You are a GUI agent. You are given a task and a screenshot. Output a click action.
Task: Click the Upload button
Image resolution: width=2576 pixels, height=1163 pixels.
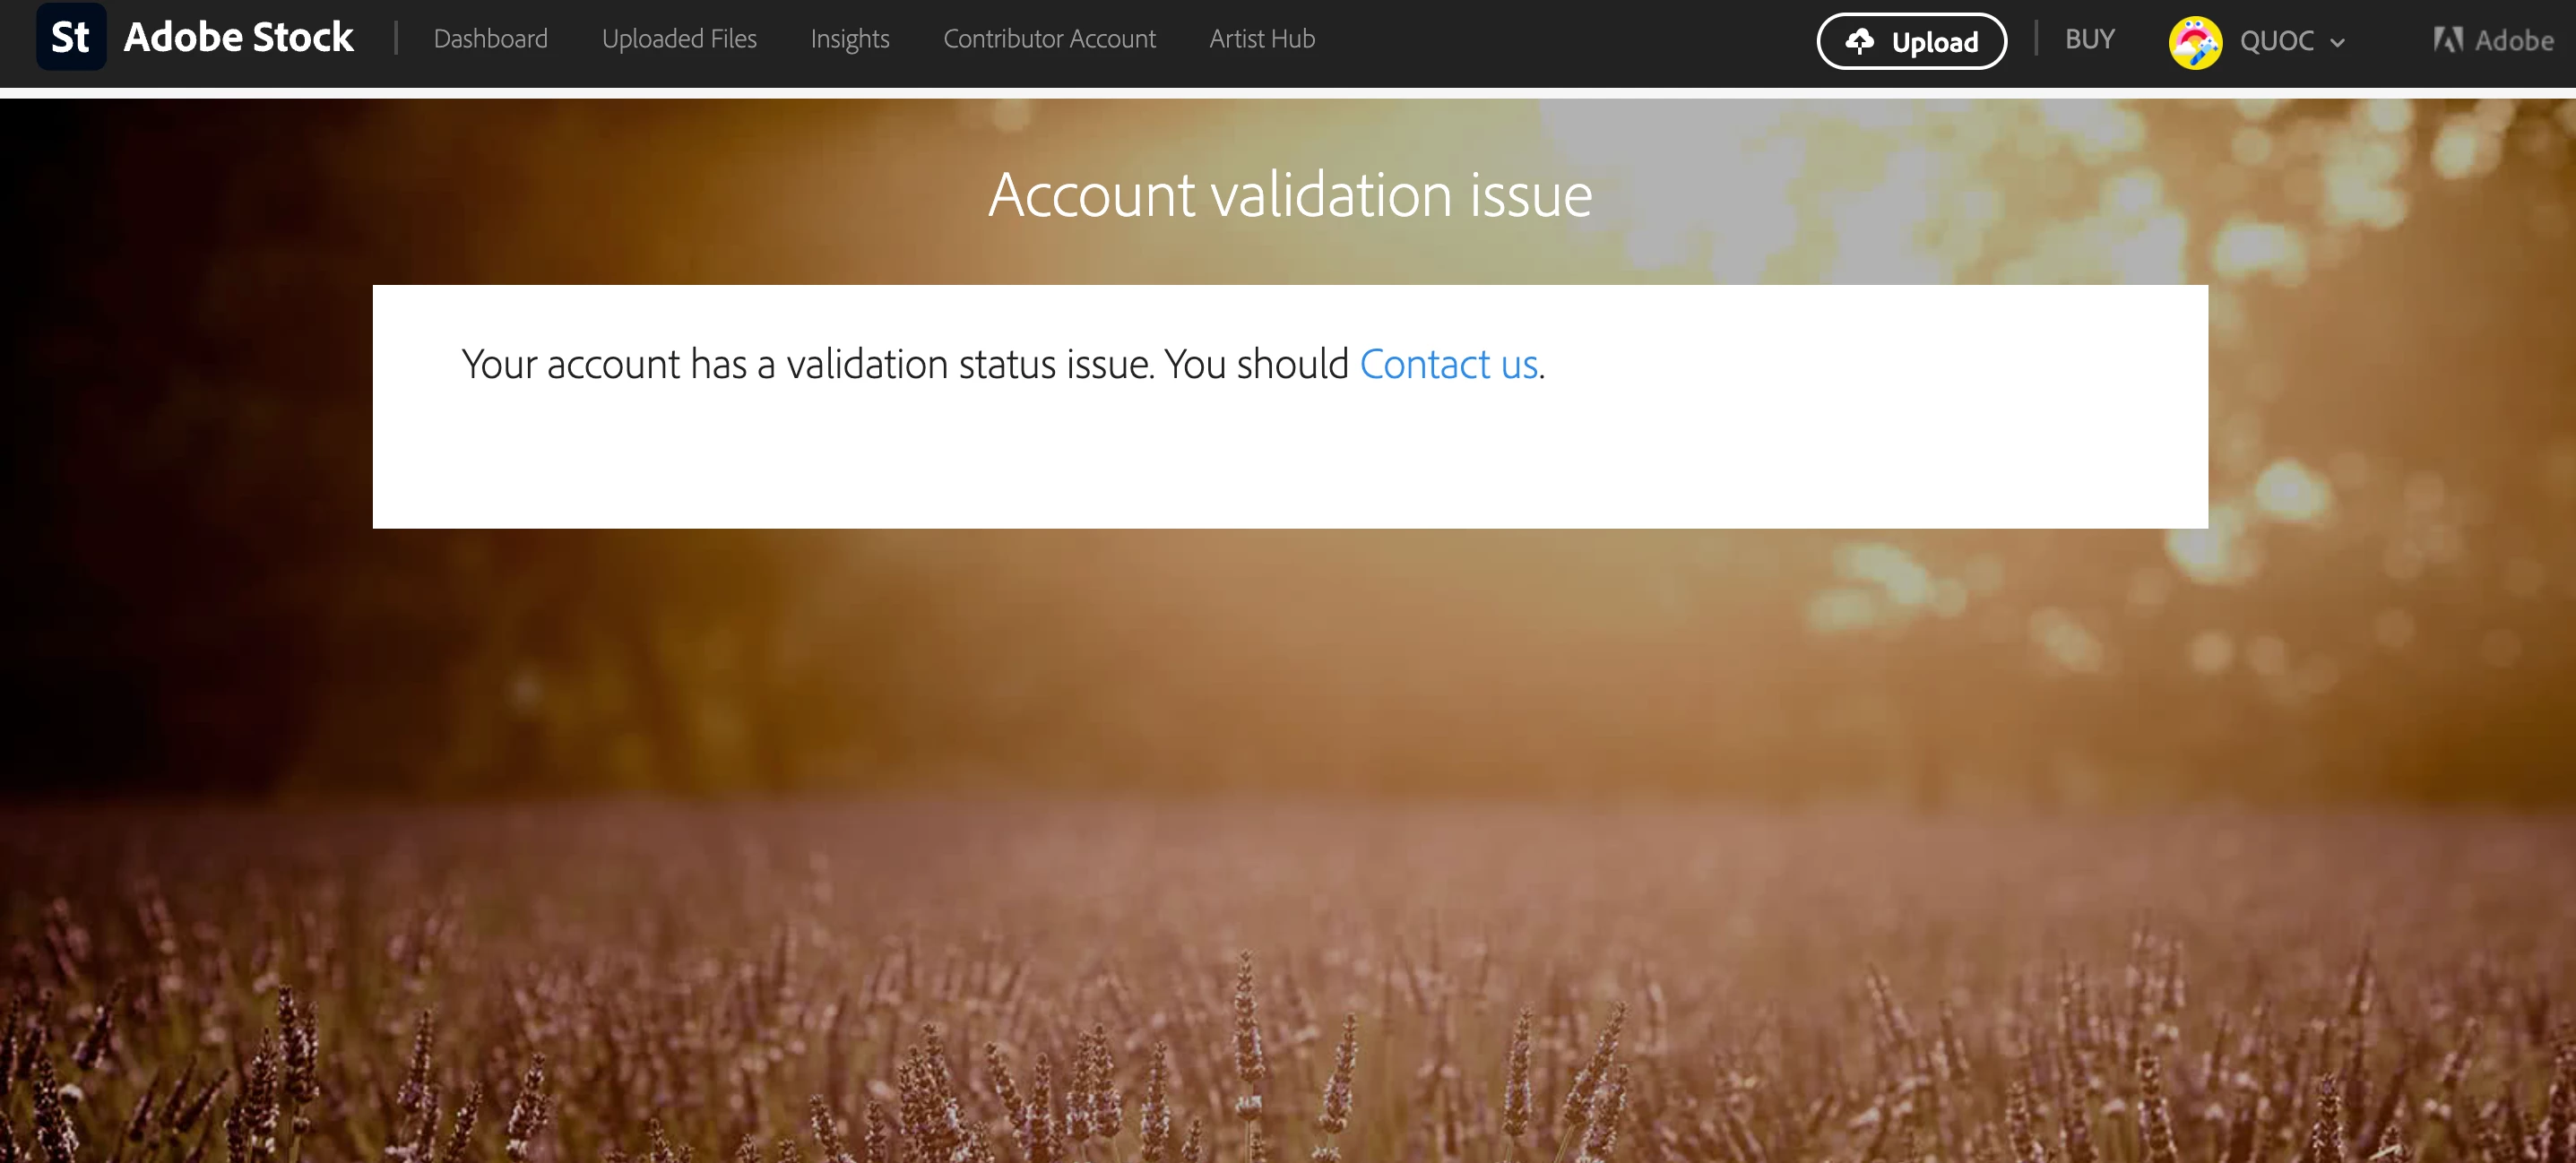(x=1911, y=41)
